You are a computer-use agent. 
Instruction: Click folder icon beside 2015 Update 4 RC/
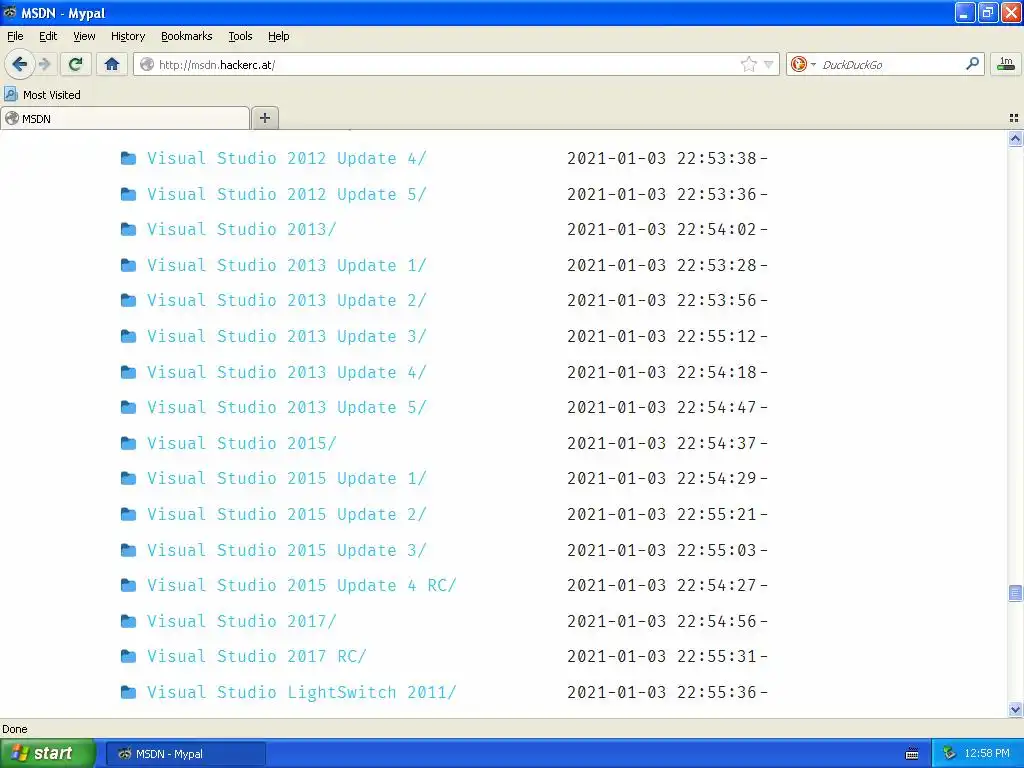click(x=129, y=585)
